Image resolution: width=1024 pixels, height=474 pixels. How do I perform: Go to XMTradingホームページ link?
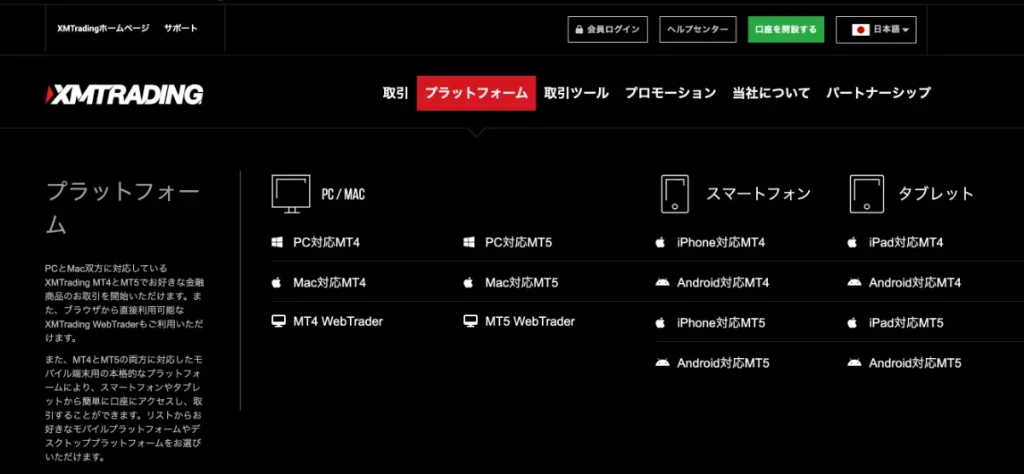click(103, 28)
